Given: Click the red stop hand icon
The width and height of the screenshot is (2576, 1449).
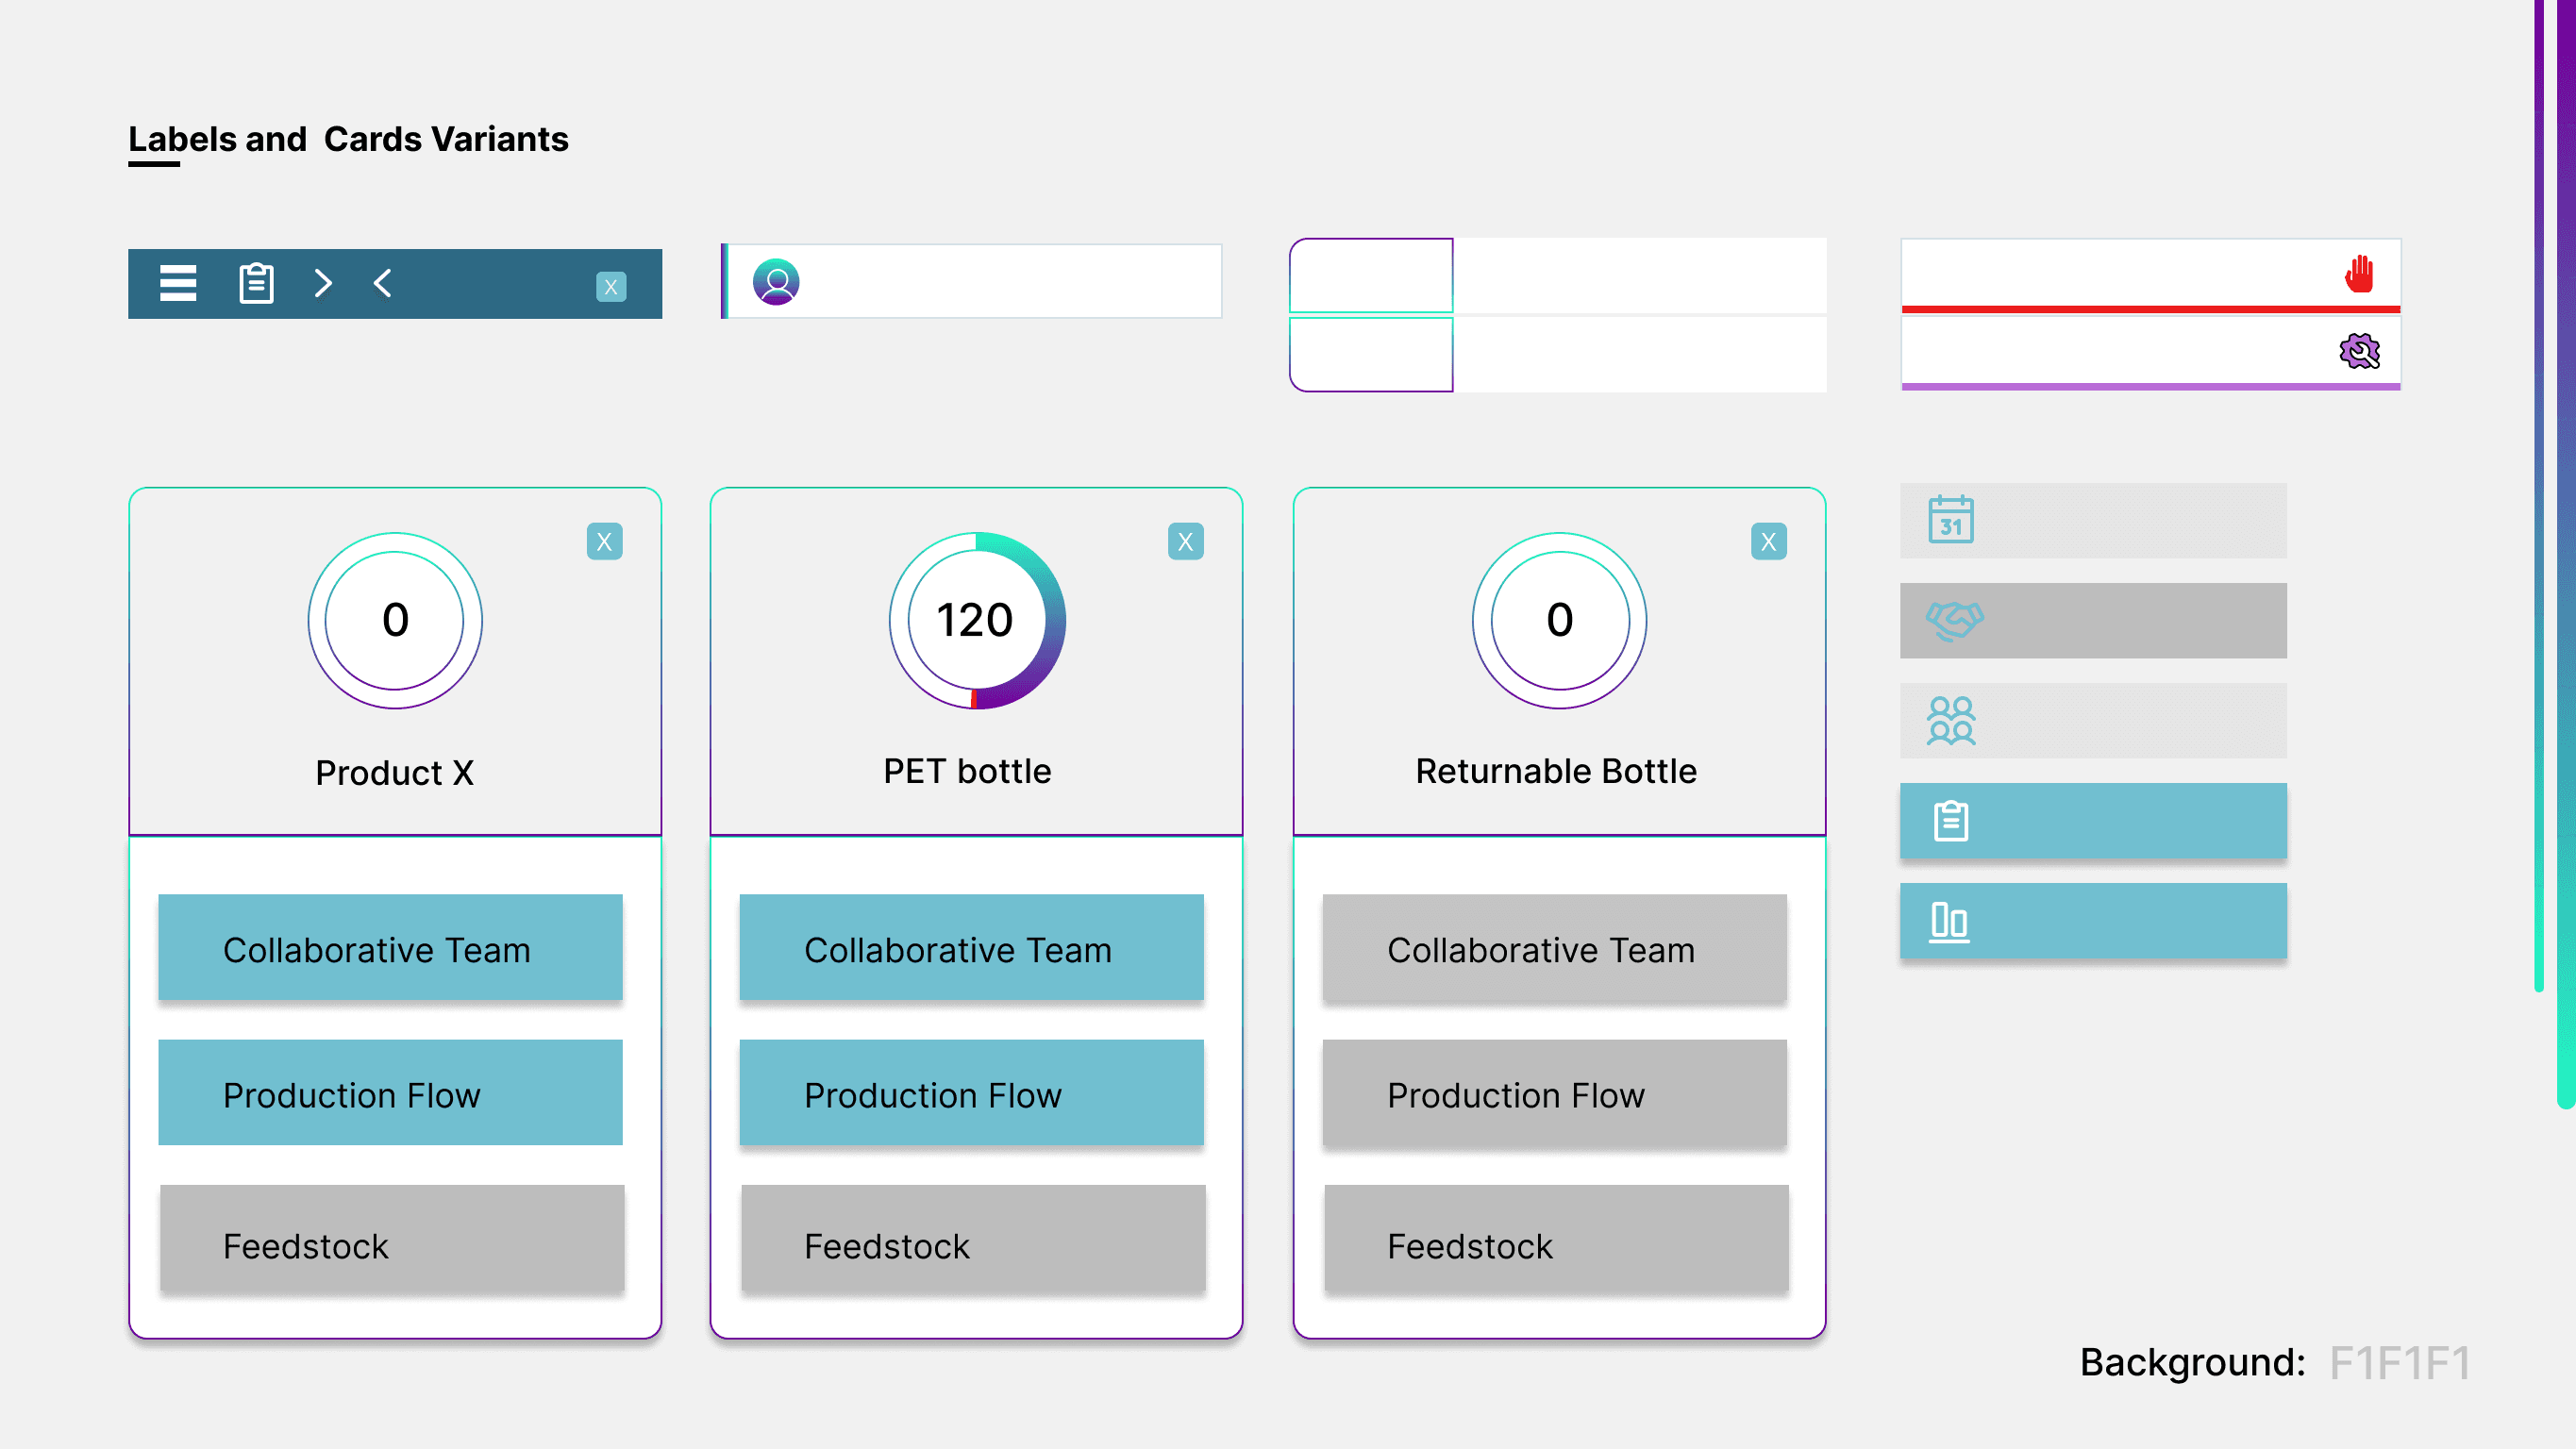Looking at the screenshot, I should [x=2359, y=274].
